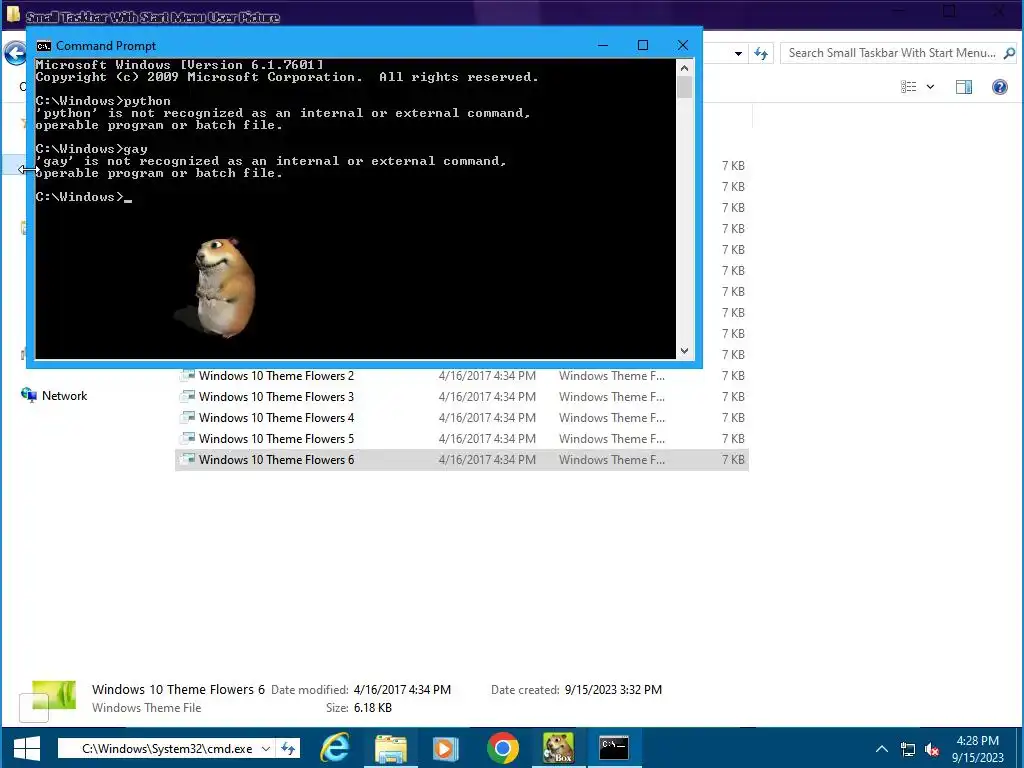Launch Google Chrome from the taskbar
This screenshot has width=1024, height=768.
[x=502, y=748]
